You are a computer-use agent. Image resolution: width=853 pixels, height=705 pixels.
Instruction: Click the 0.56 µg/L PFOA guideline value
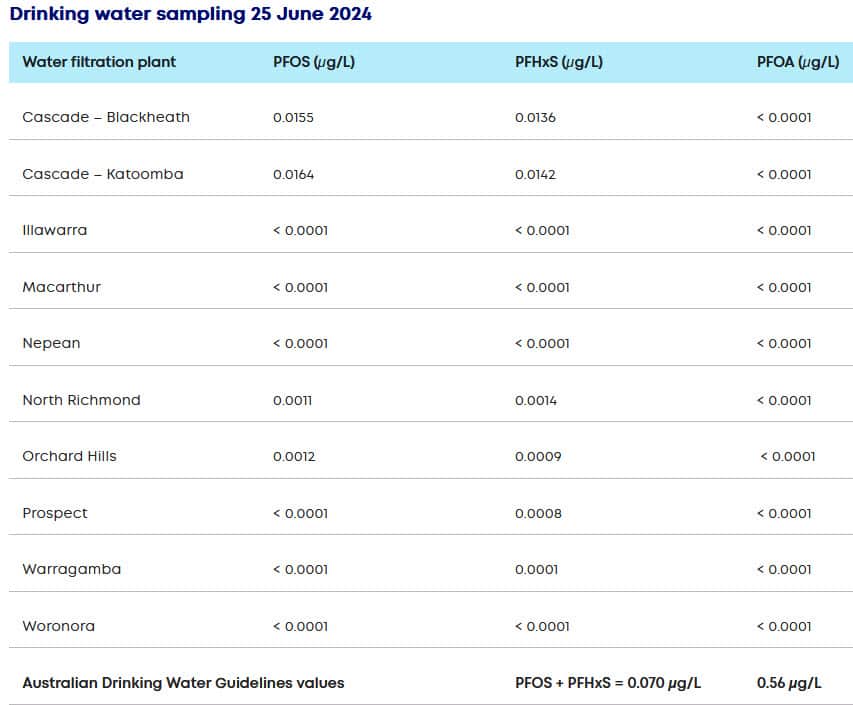tap(789, 683)
